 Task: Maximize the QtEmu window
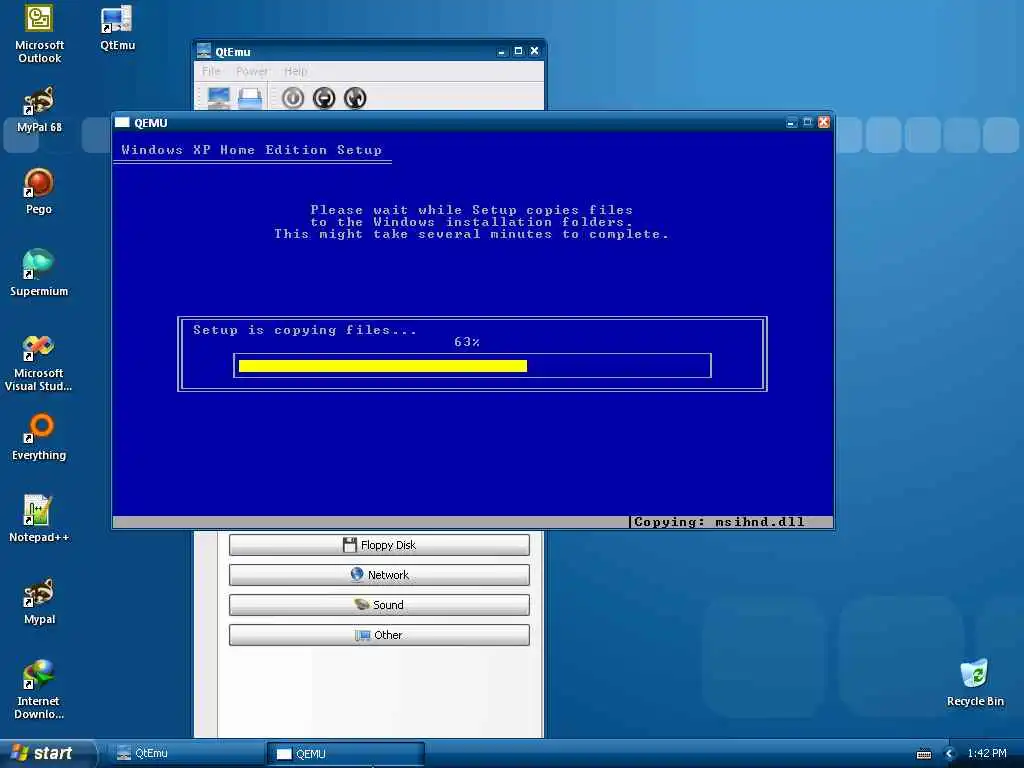click(x=518, y=51)
